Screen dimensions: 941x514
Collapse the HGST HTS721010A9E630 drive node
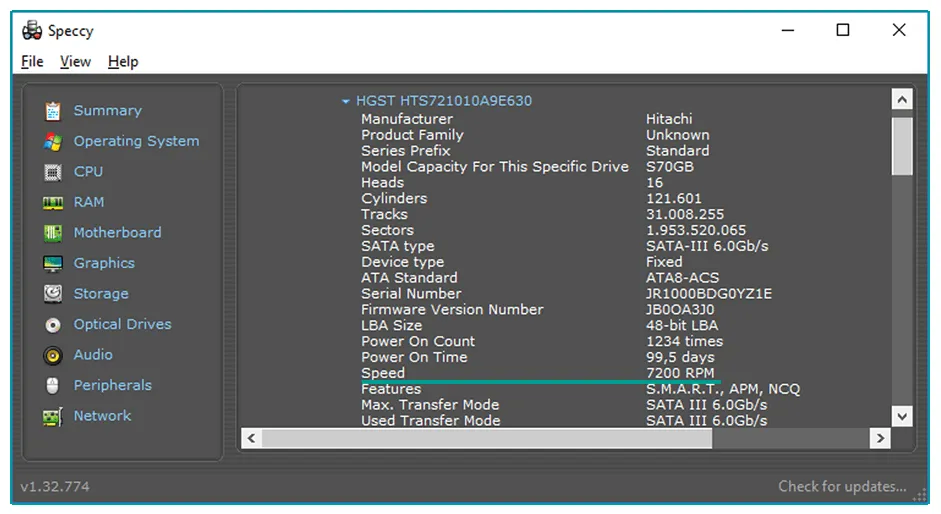click(x=346, y=101)
